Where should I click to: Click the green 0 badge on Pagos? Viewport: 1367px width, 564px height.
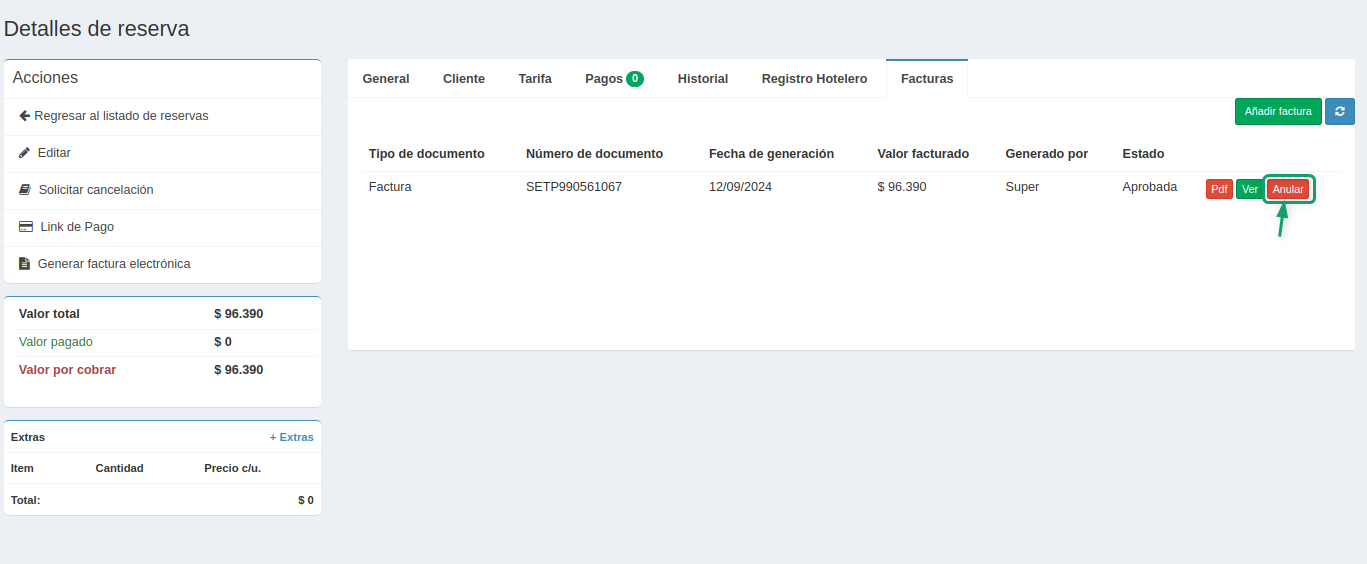(635, 79)
